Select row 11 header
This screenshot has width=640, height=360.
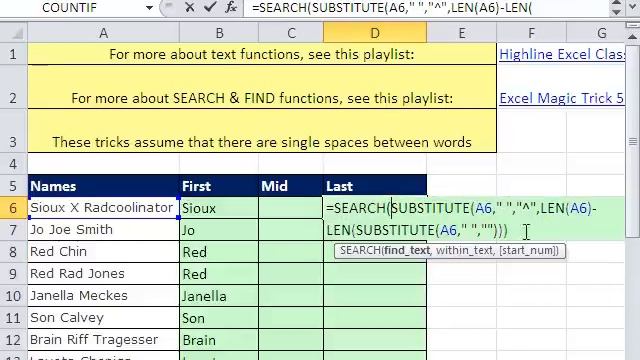pos(13,318)
